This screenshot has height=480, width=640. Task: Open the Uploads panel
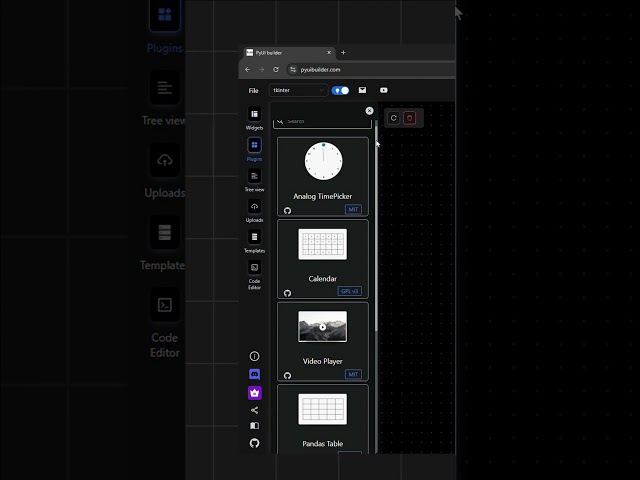254,207
